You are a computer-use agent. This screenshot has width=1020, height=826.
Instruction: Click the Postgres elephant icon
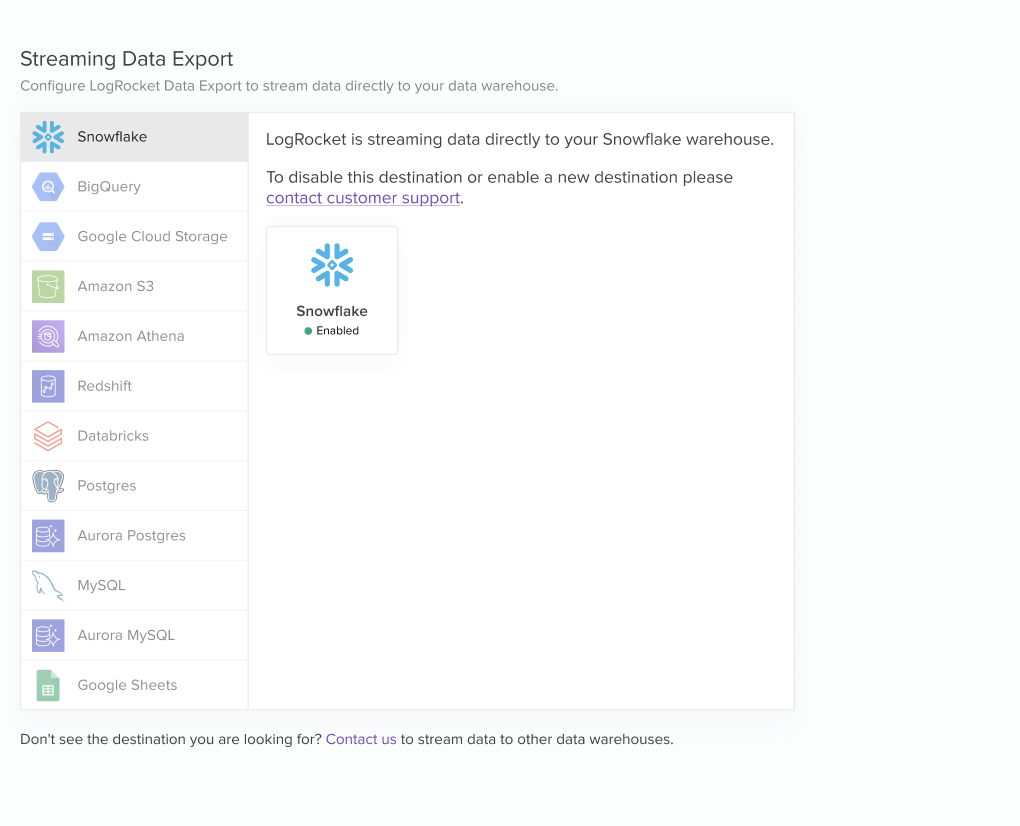[48, 486]
